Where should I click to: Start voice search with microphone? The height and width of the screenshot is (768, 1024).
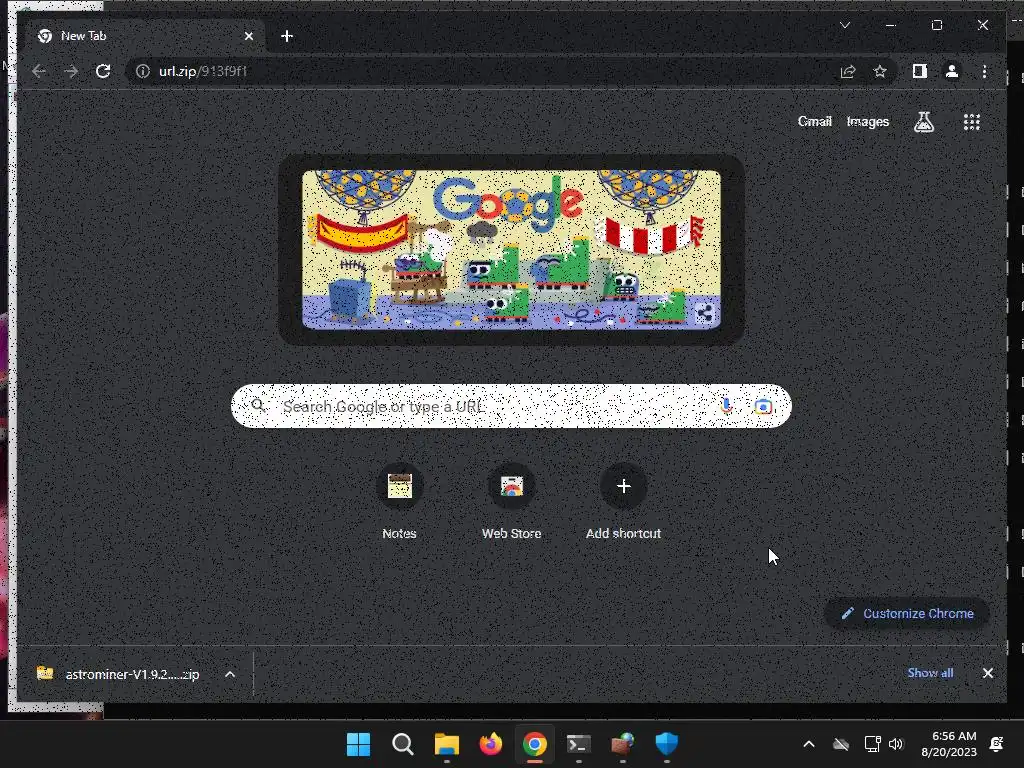tap(726, 406)
